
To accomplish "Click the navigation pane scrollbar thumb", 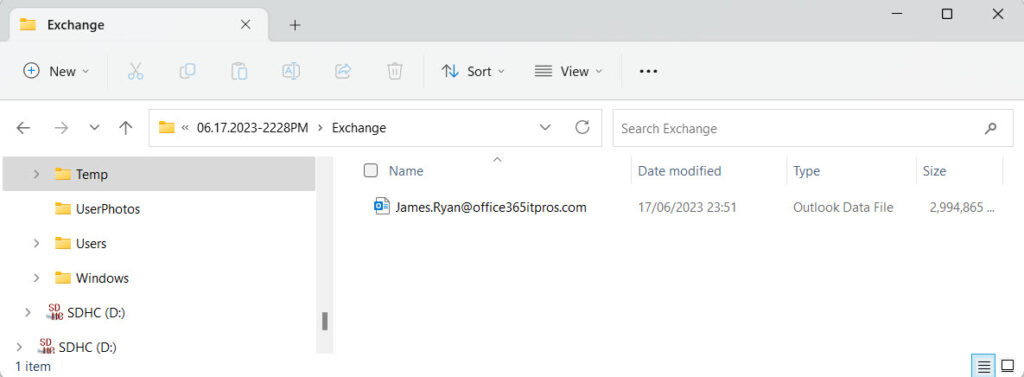I will [325, 321].
